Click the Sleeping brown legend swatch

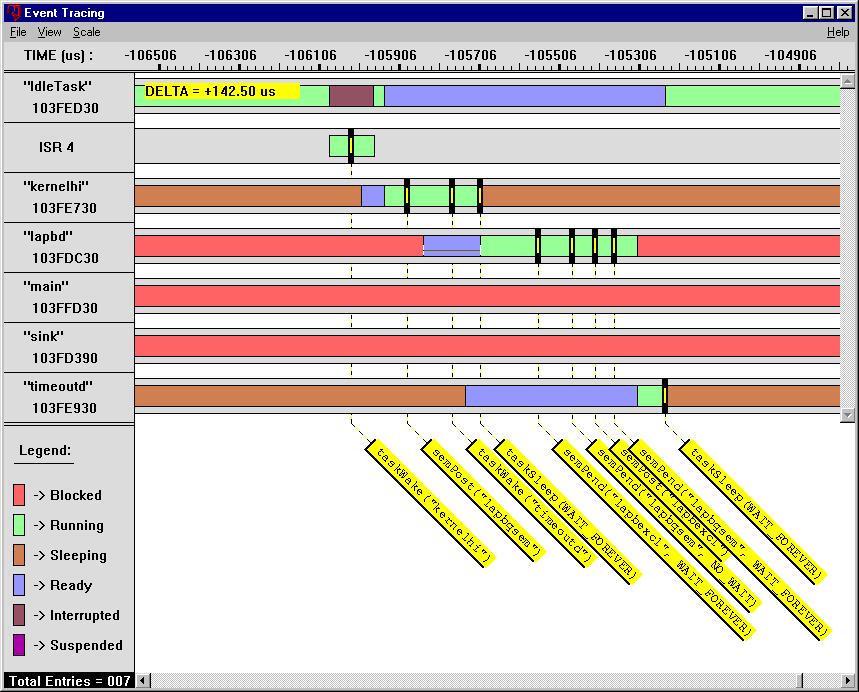[x=19, y=555]
